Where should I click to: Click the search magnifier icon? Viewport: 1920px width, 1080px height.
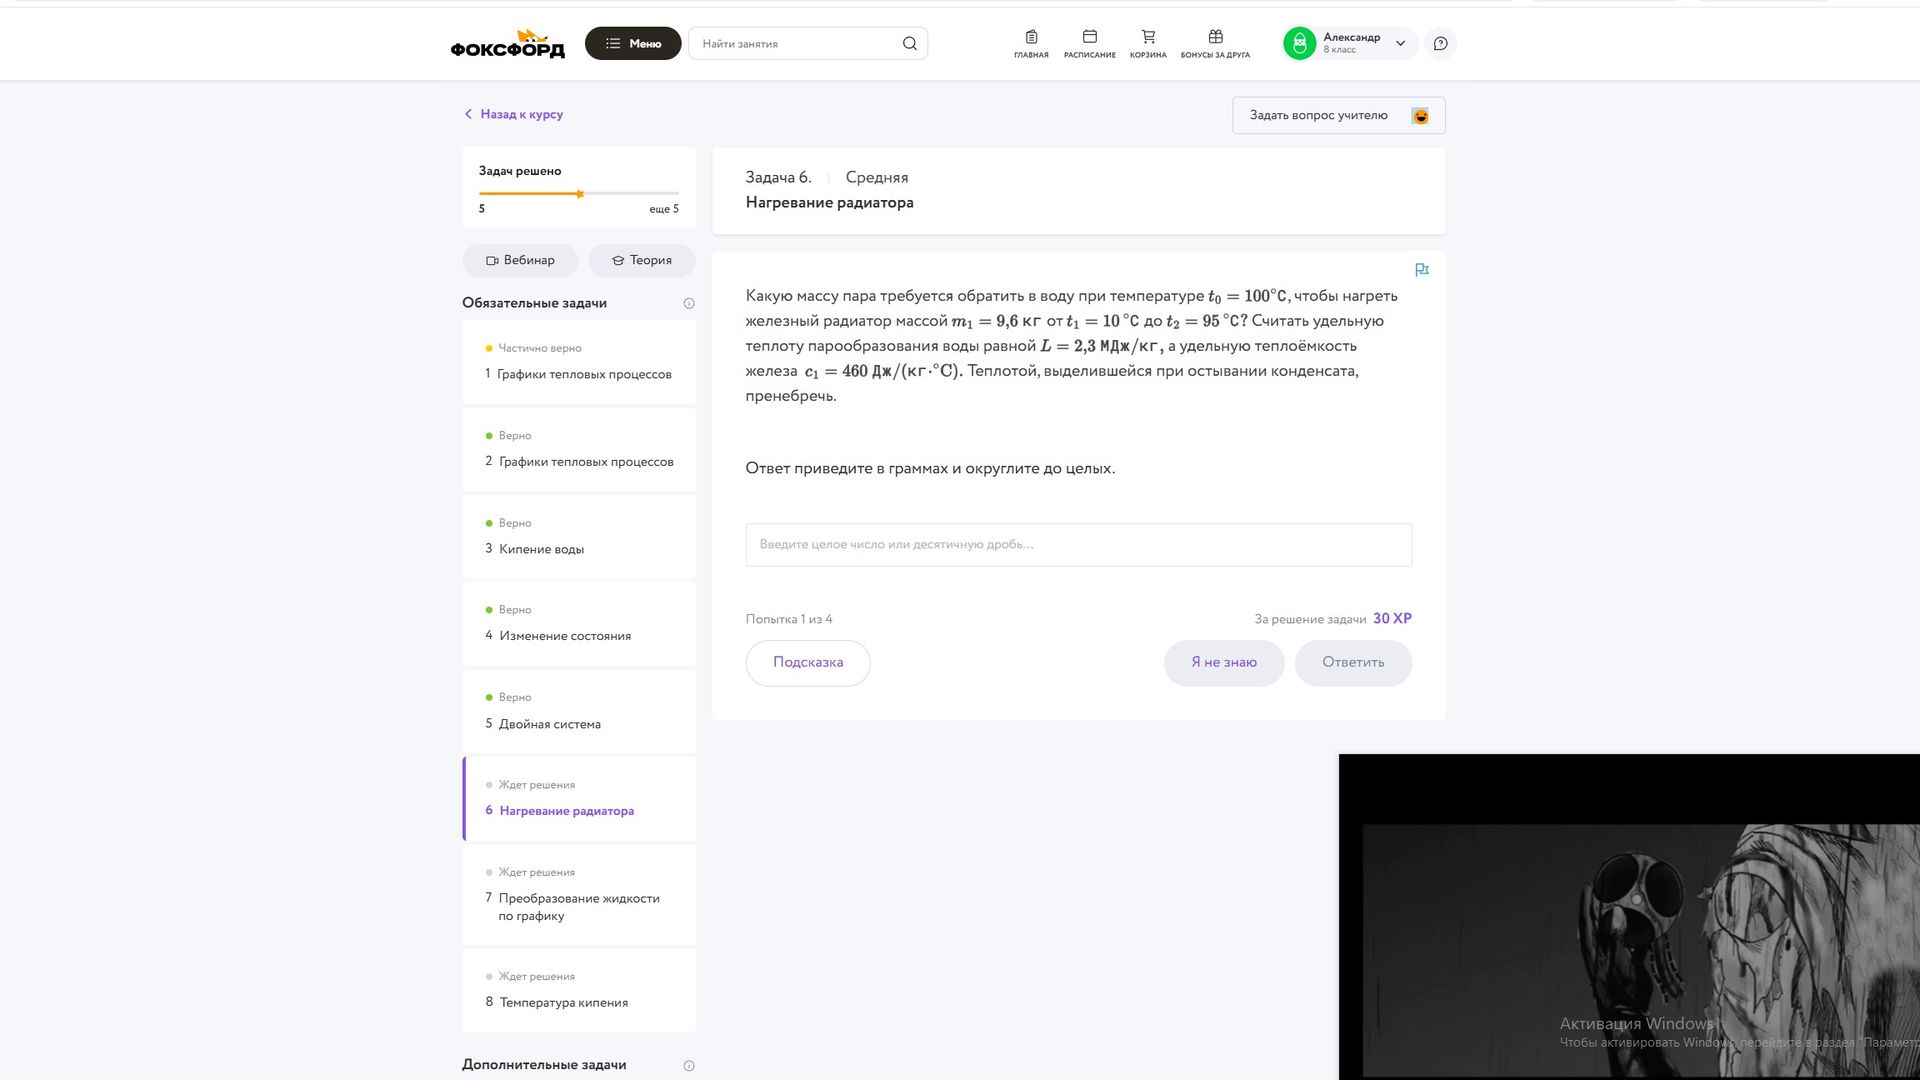(x=909, y=43)
